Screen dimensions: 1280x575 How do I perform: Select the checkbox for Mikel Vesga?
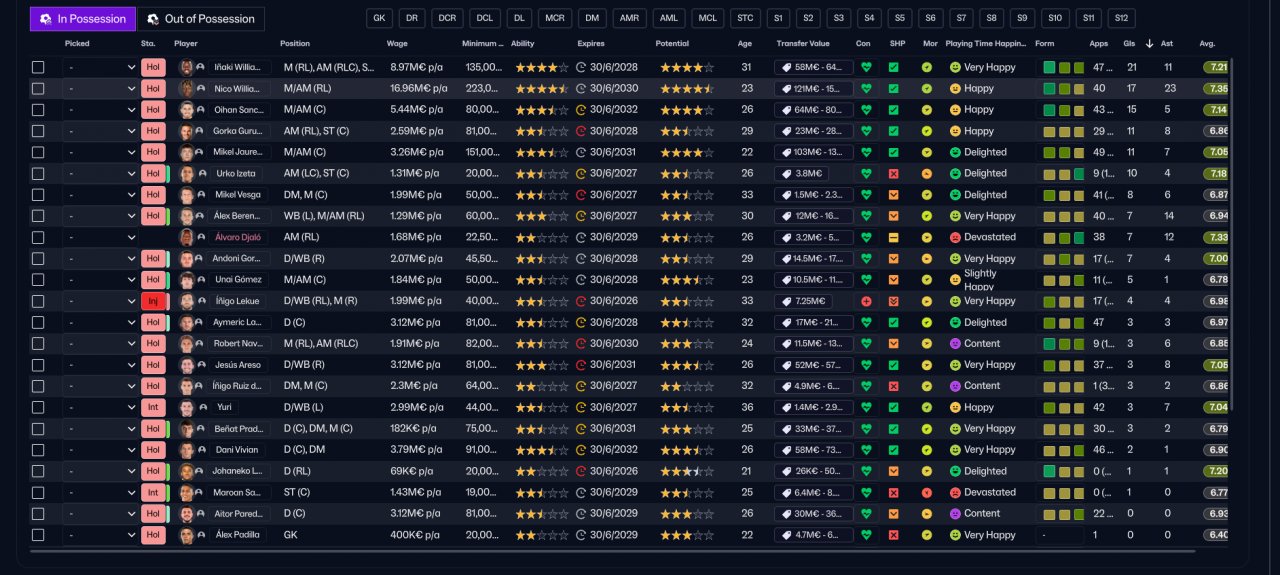coord(38,195)
